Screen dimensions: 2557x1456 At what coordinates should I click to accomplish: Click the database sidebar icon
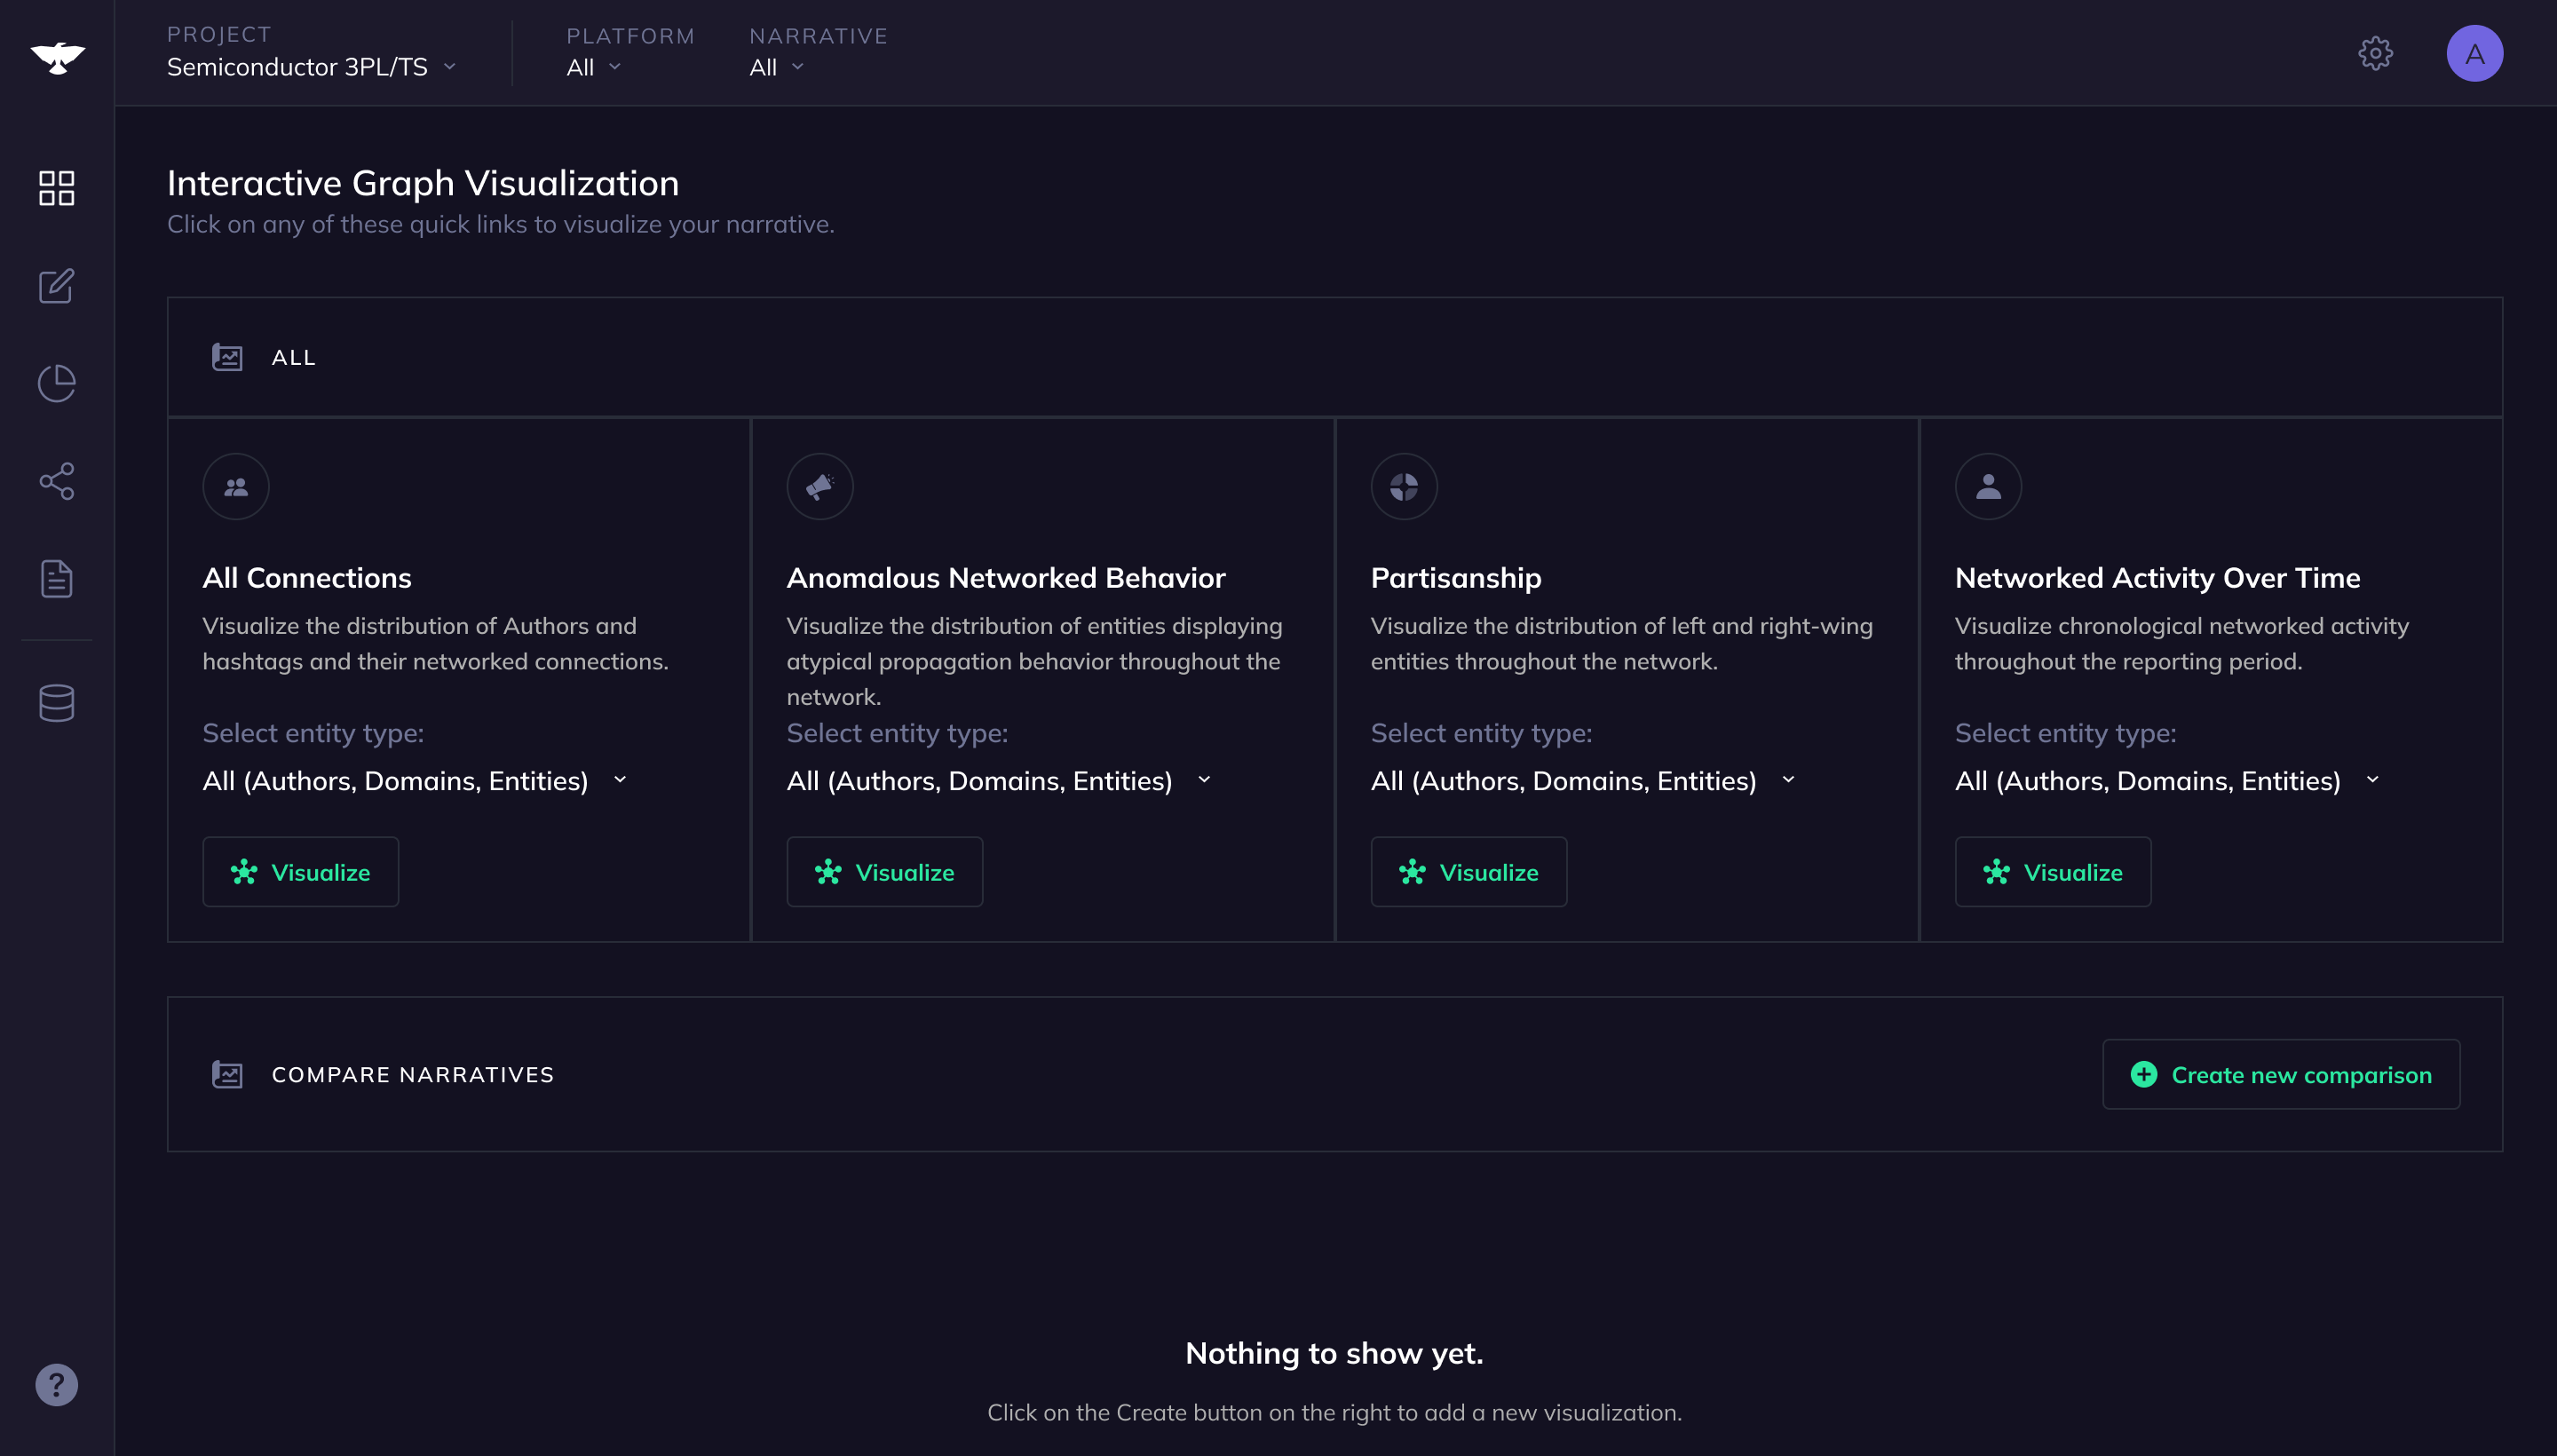click(x=56, y=703)
